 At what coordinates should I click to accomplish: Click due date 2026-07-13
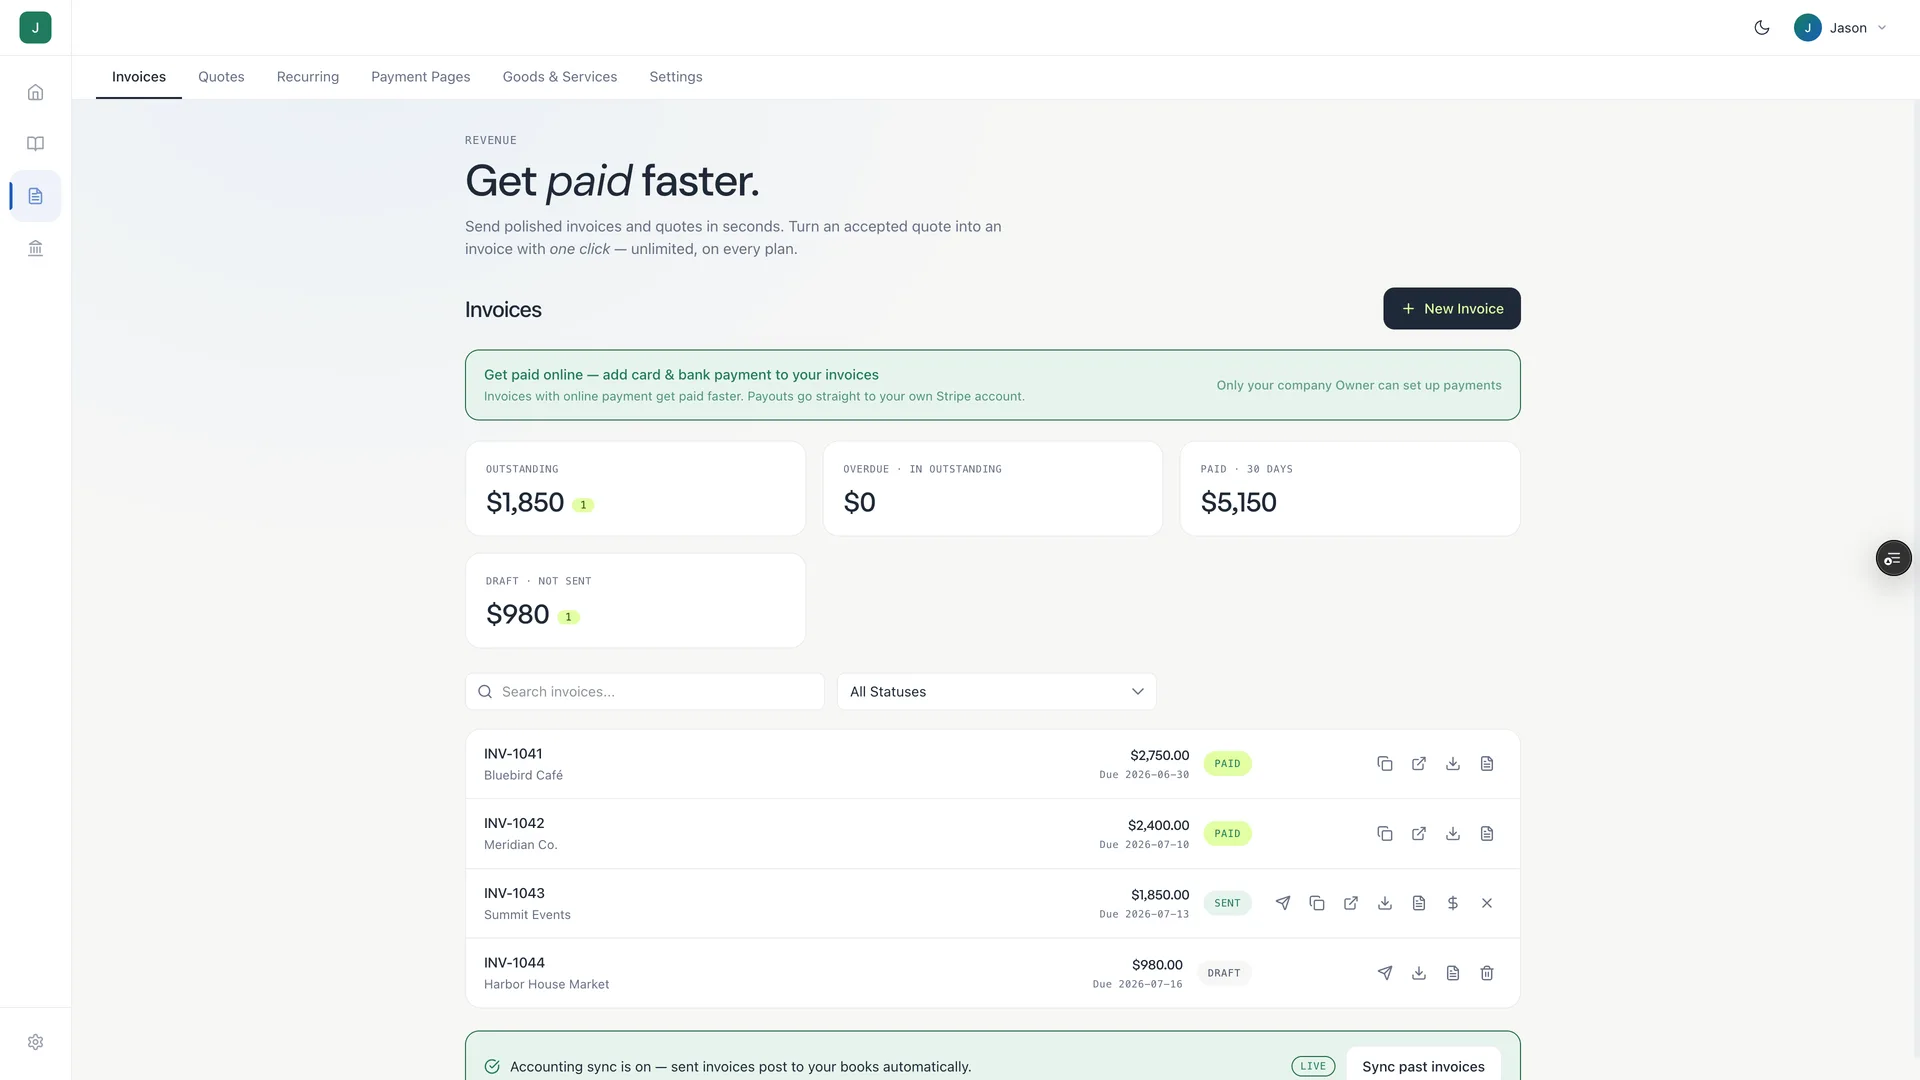[1144, 915]
